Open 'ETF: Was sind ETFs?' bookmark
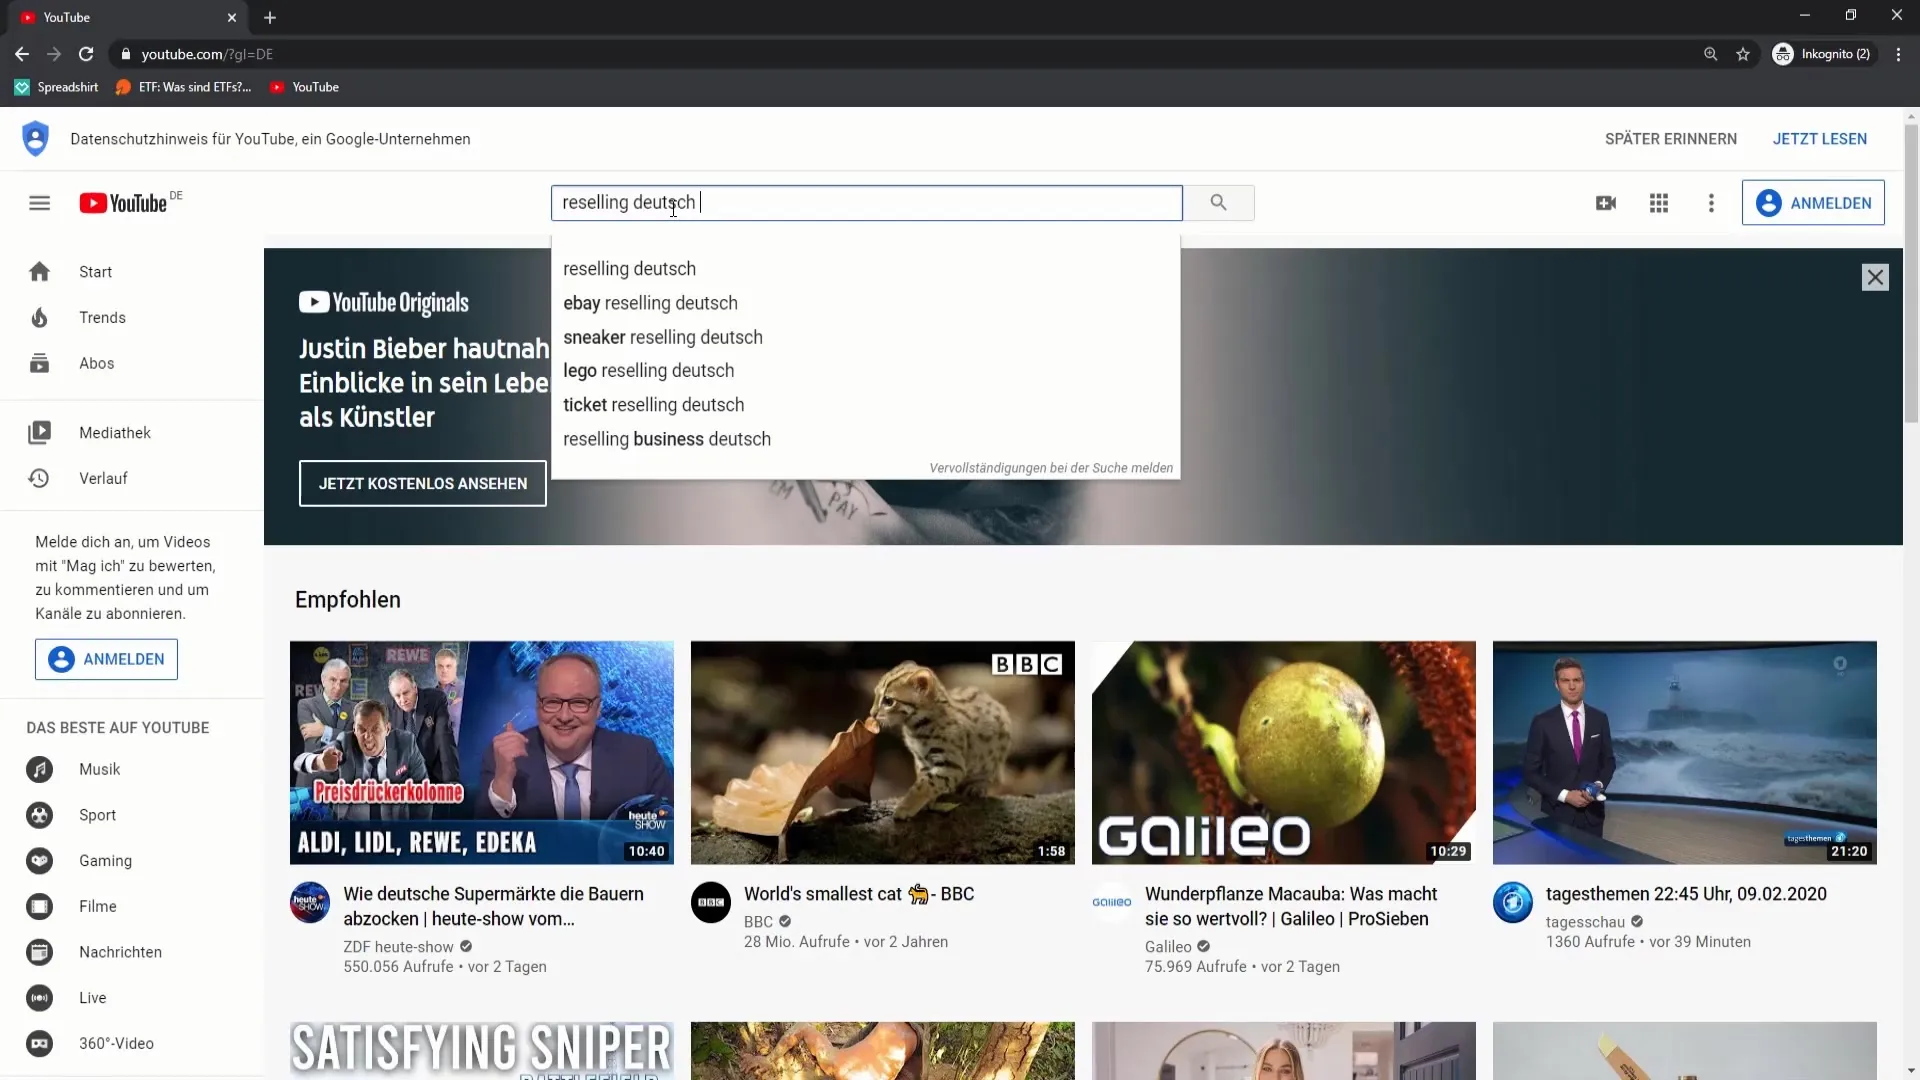 (184, 87)
